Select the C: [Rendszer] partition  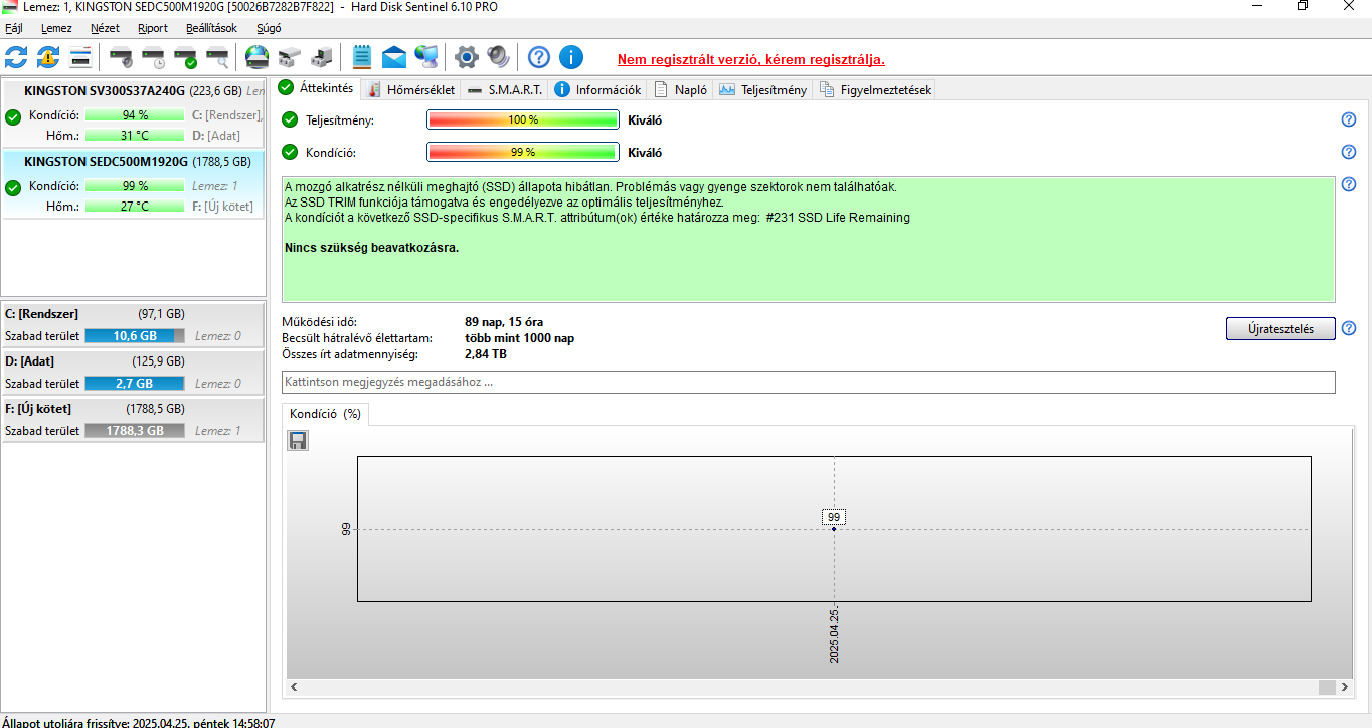tap(134, 325)
